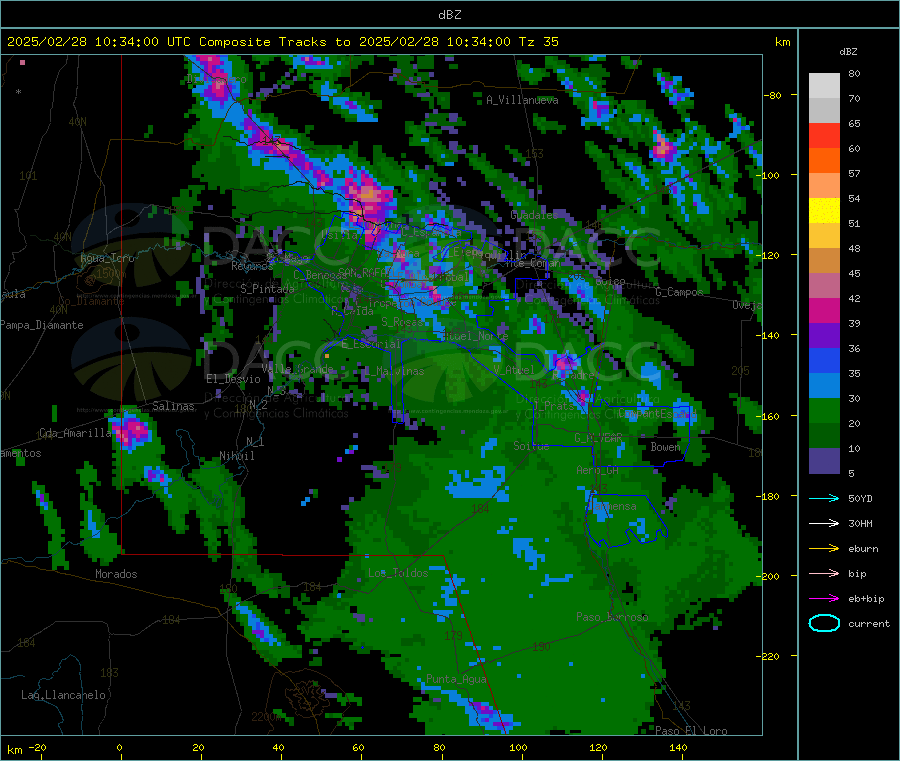Pick the magenta swatch below 42
Image resolution: width=900 pixels, height=761 pixels.
click(824, 310)
